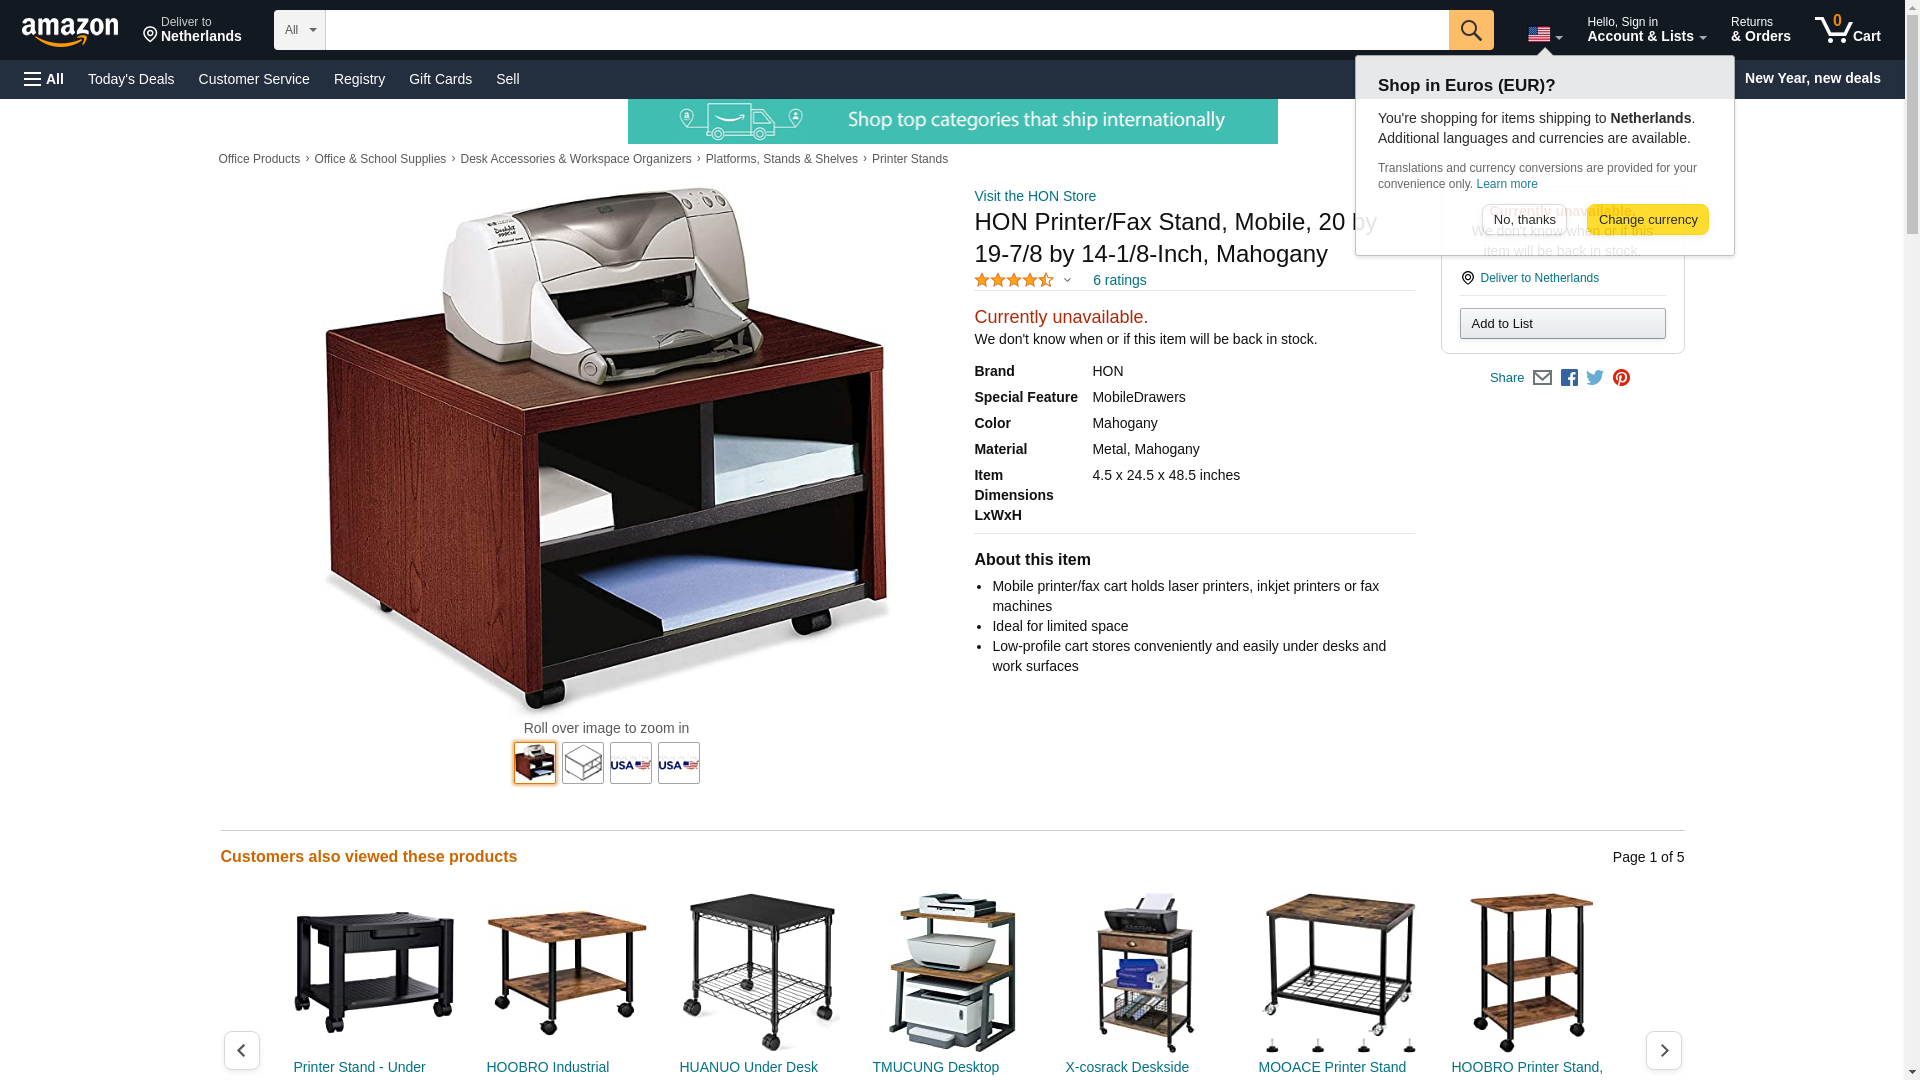Open the All hamburger menu

(44, 79)
